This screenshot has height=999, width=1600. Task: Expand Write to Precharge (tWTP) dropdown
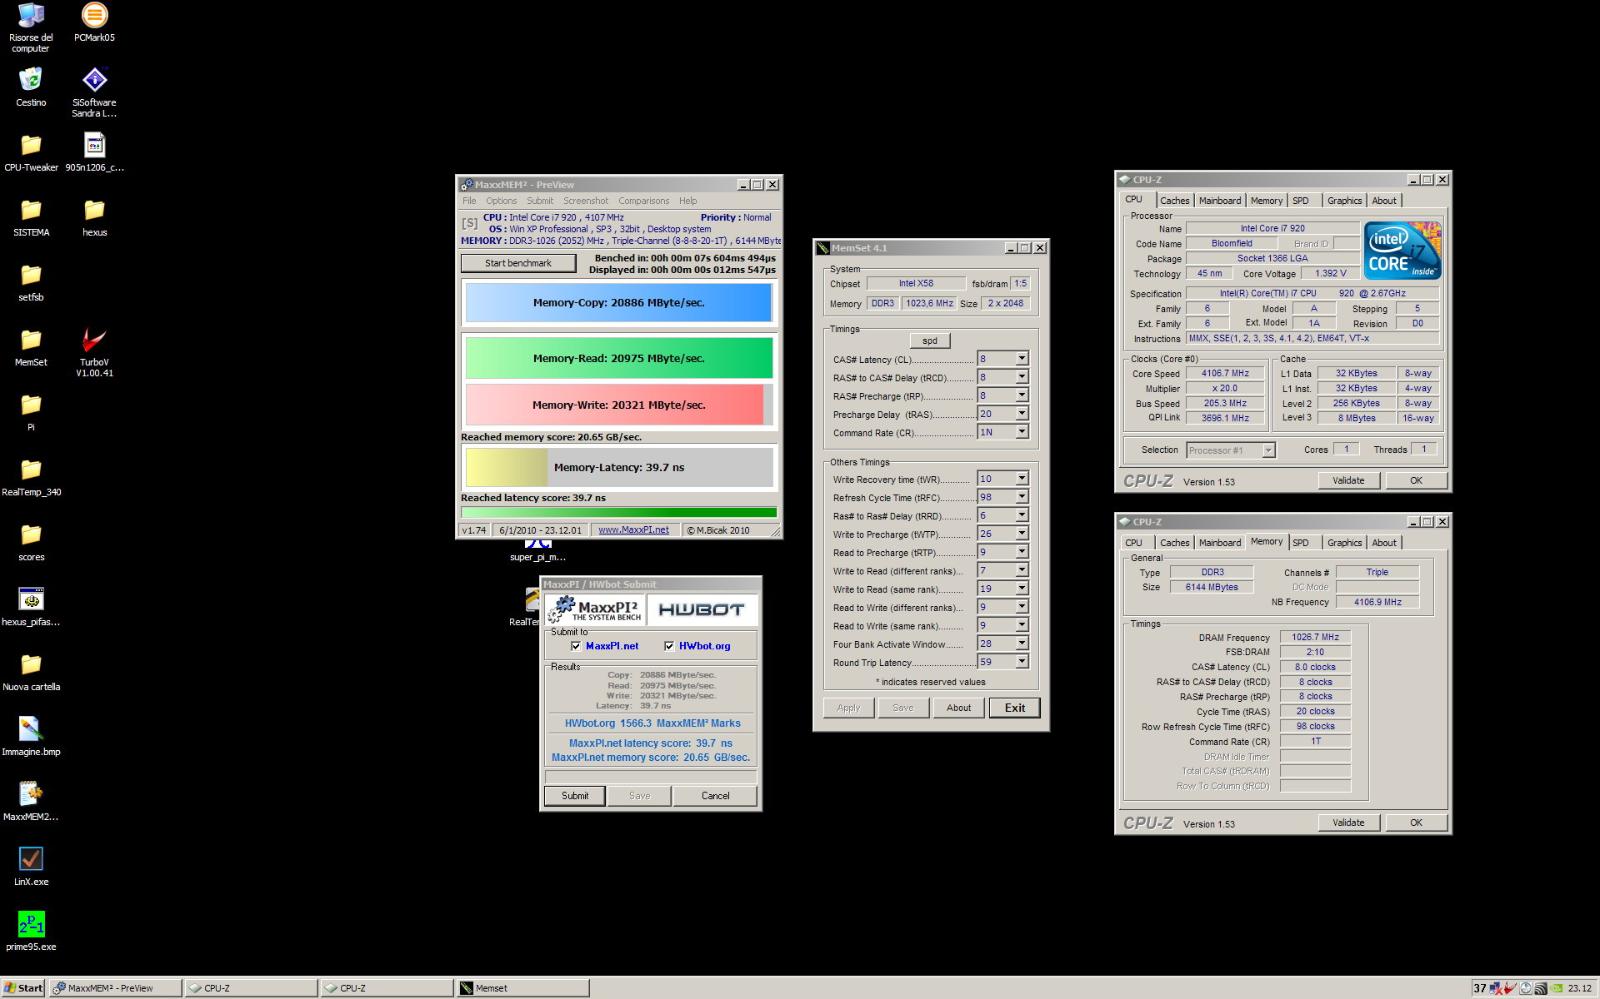coord(1022,534)
